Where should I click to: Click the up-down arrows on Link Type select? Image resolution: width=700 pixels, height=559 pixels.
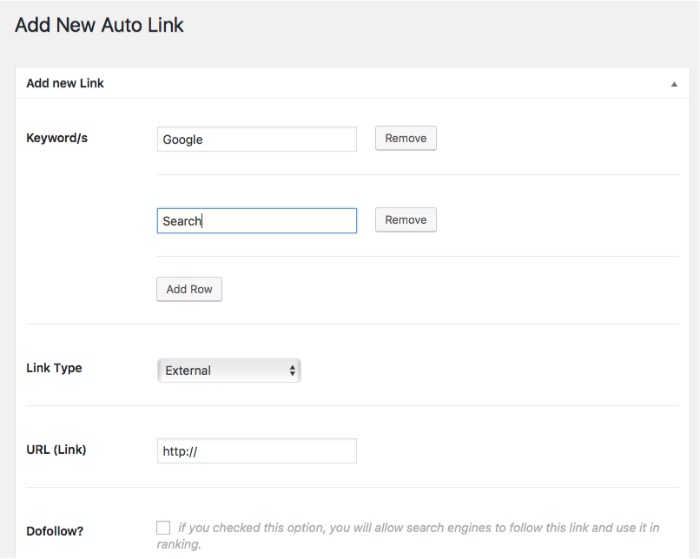292,370
